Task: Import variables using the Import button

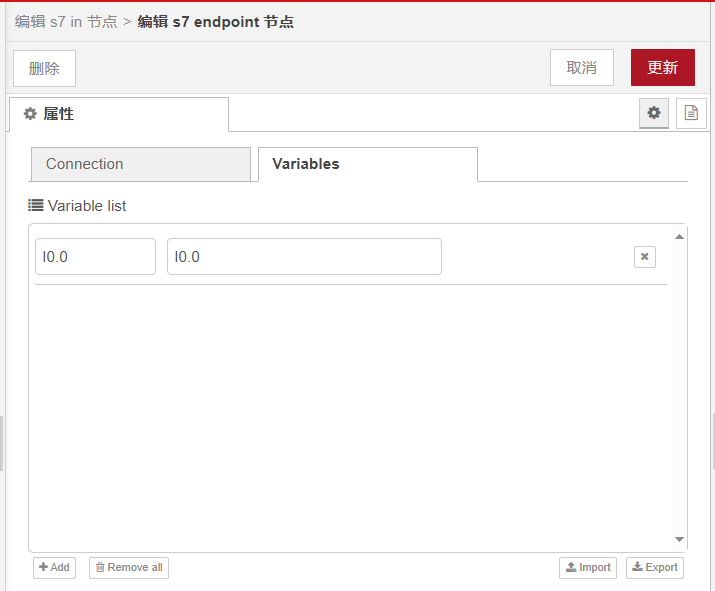Action: tap(588, 567)
